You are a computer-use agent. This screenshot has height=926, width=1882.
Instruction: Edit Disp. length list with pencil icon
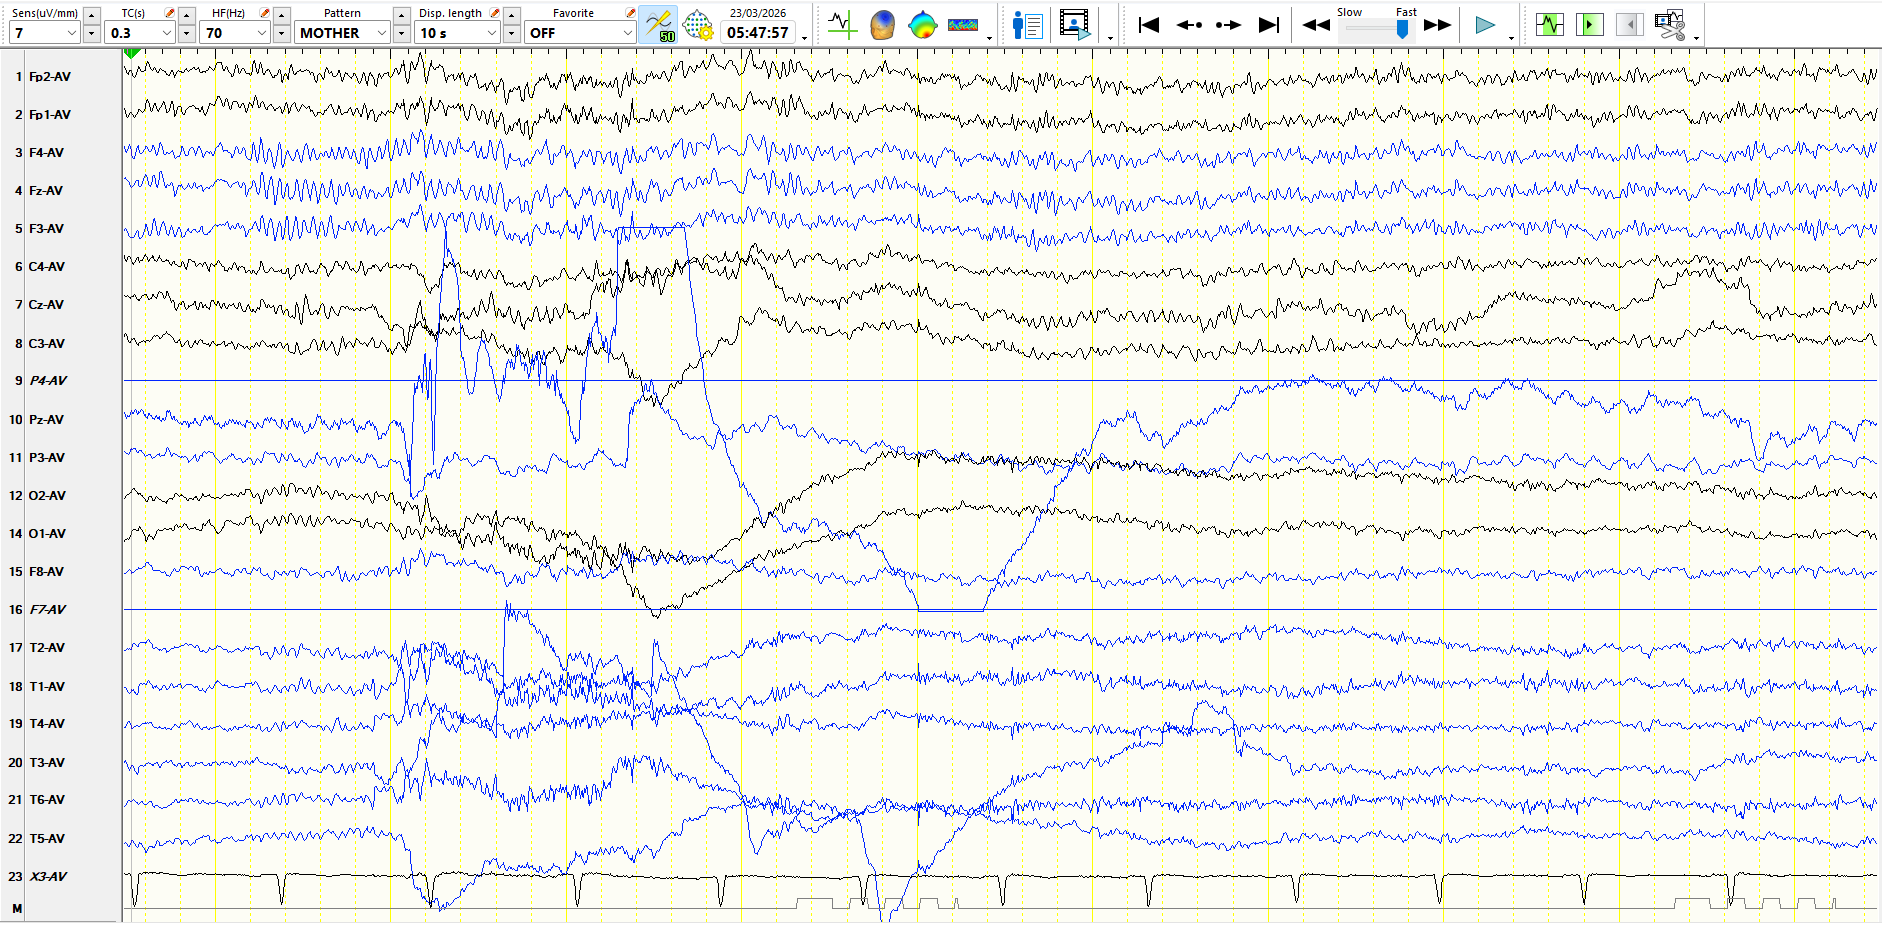[x=494, y=13]
